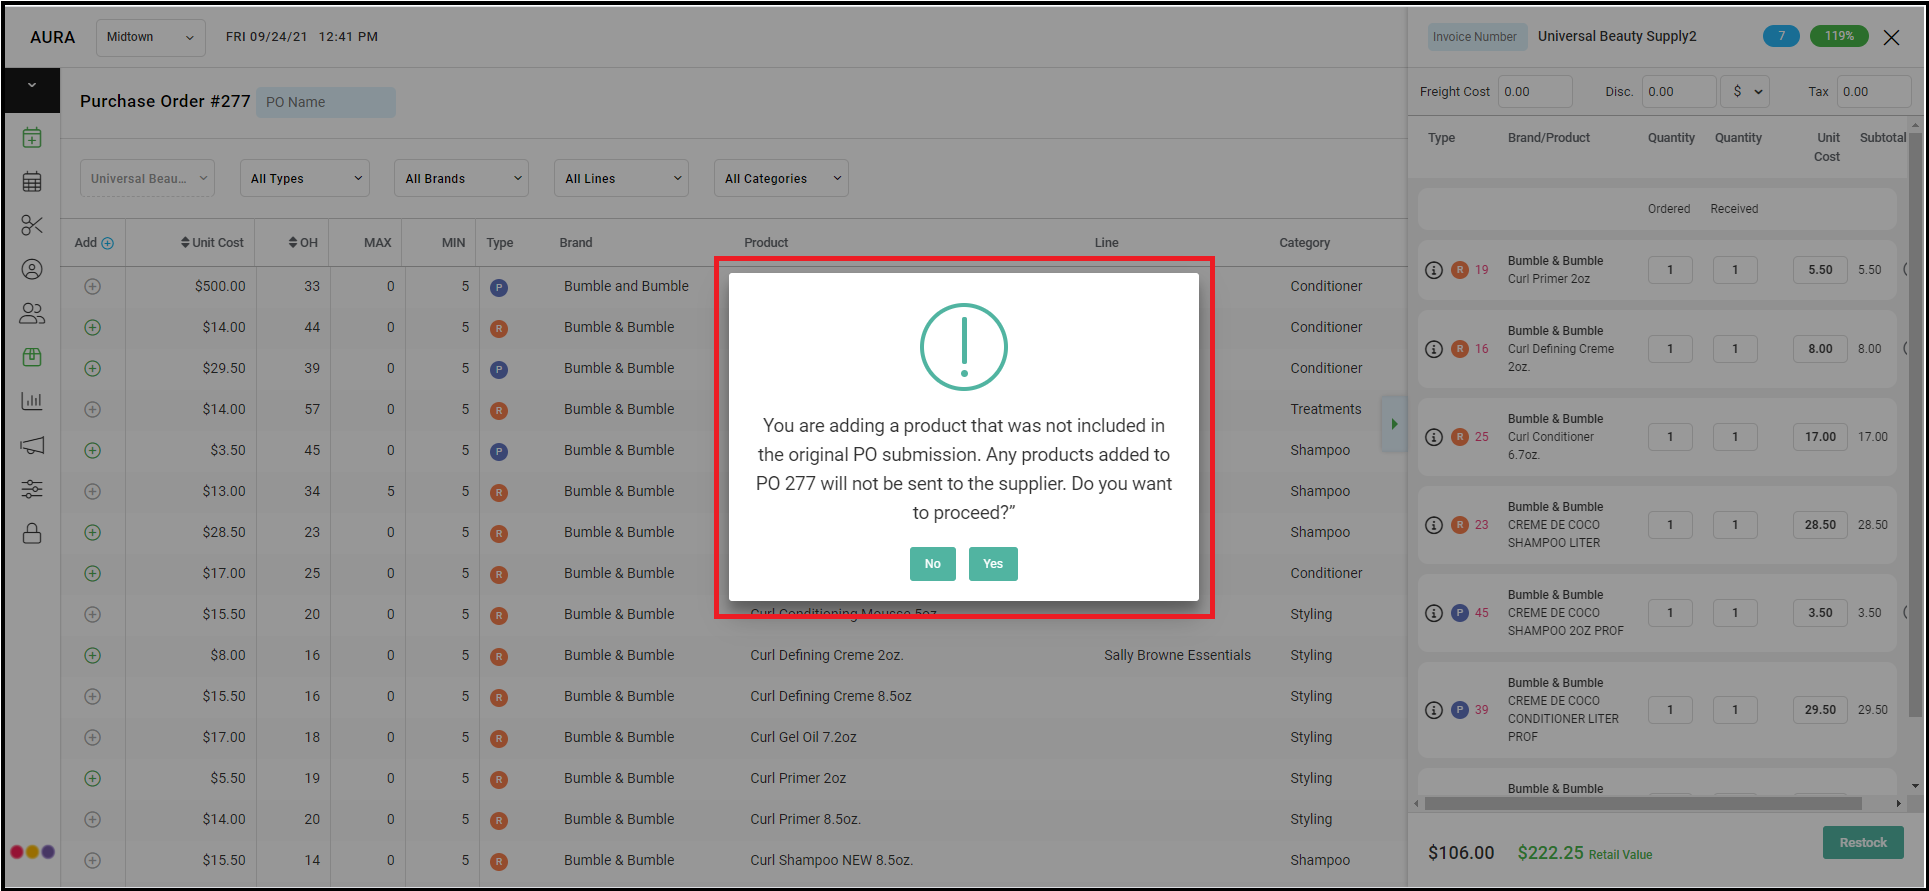Open the inventory box sidebar icon
The height and width of the screenshot is (891, 1929).
tap(32, 357)
